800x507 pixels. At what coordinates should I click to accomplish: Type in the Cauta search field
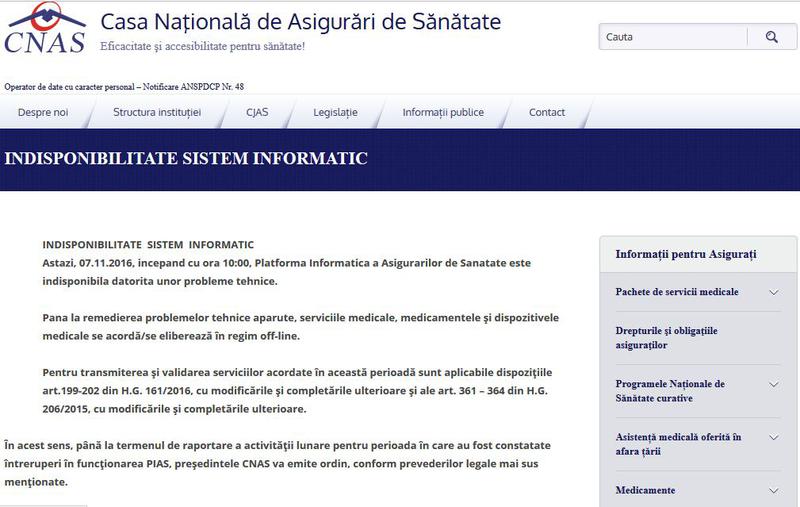click(672, 37)
